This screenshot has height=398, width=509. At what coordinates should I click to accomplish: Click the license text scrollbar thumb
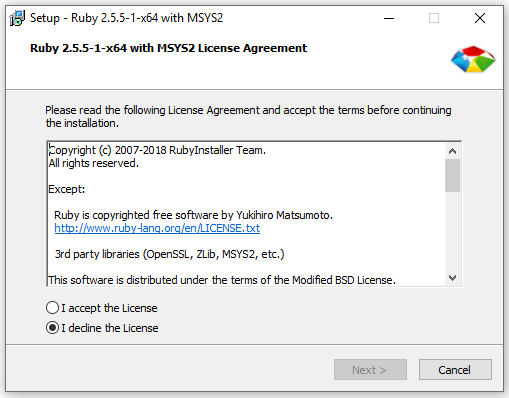[452, 175]
